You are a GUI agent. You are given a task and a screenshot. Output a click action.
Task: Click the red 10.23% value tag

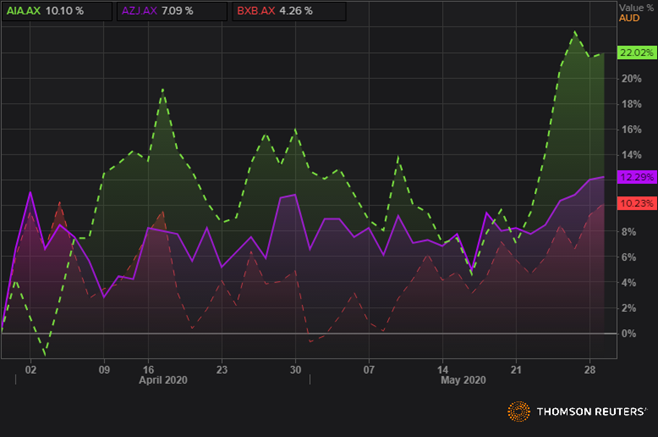click(x=637, y=204)
